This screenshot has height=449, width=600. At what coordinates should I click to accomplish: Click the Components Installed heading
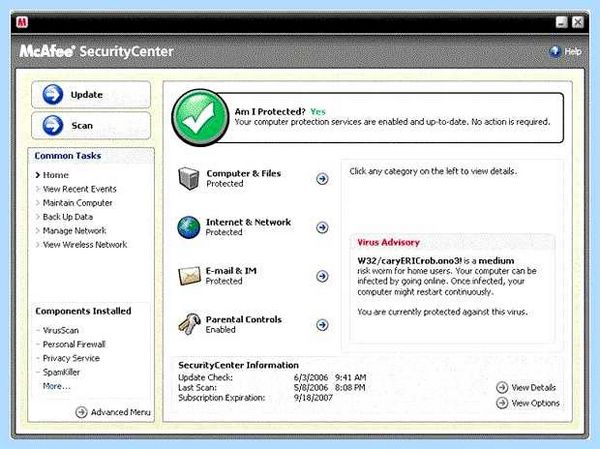(83, 311)
